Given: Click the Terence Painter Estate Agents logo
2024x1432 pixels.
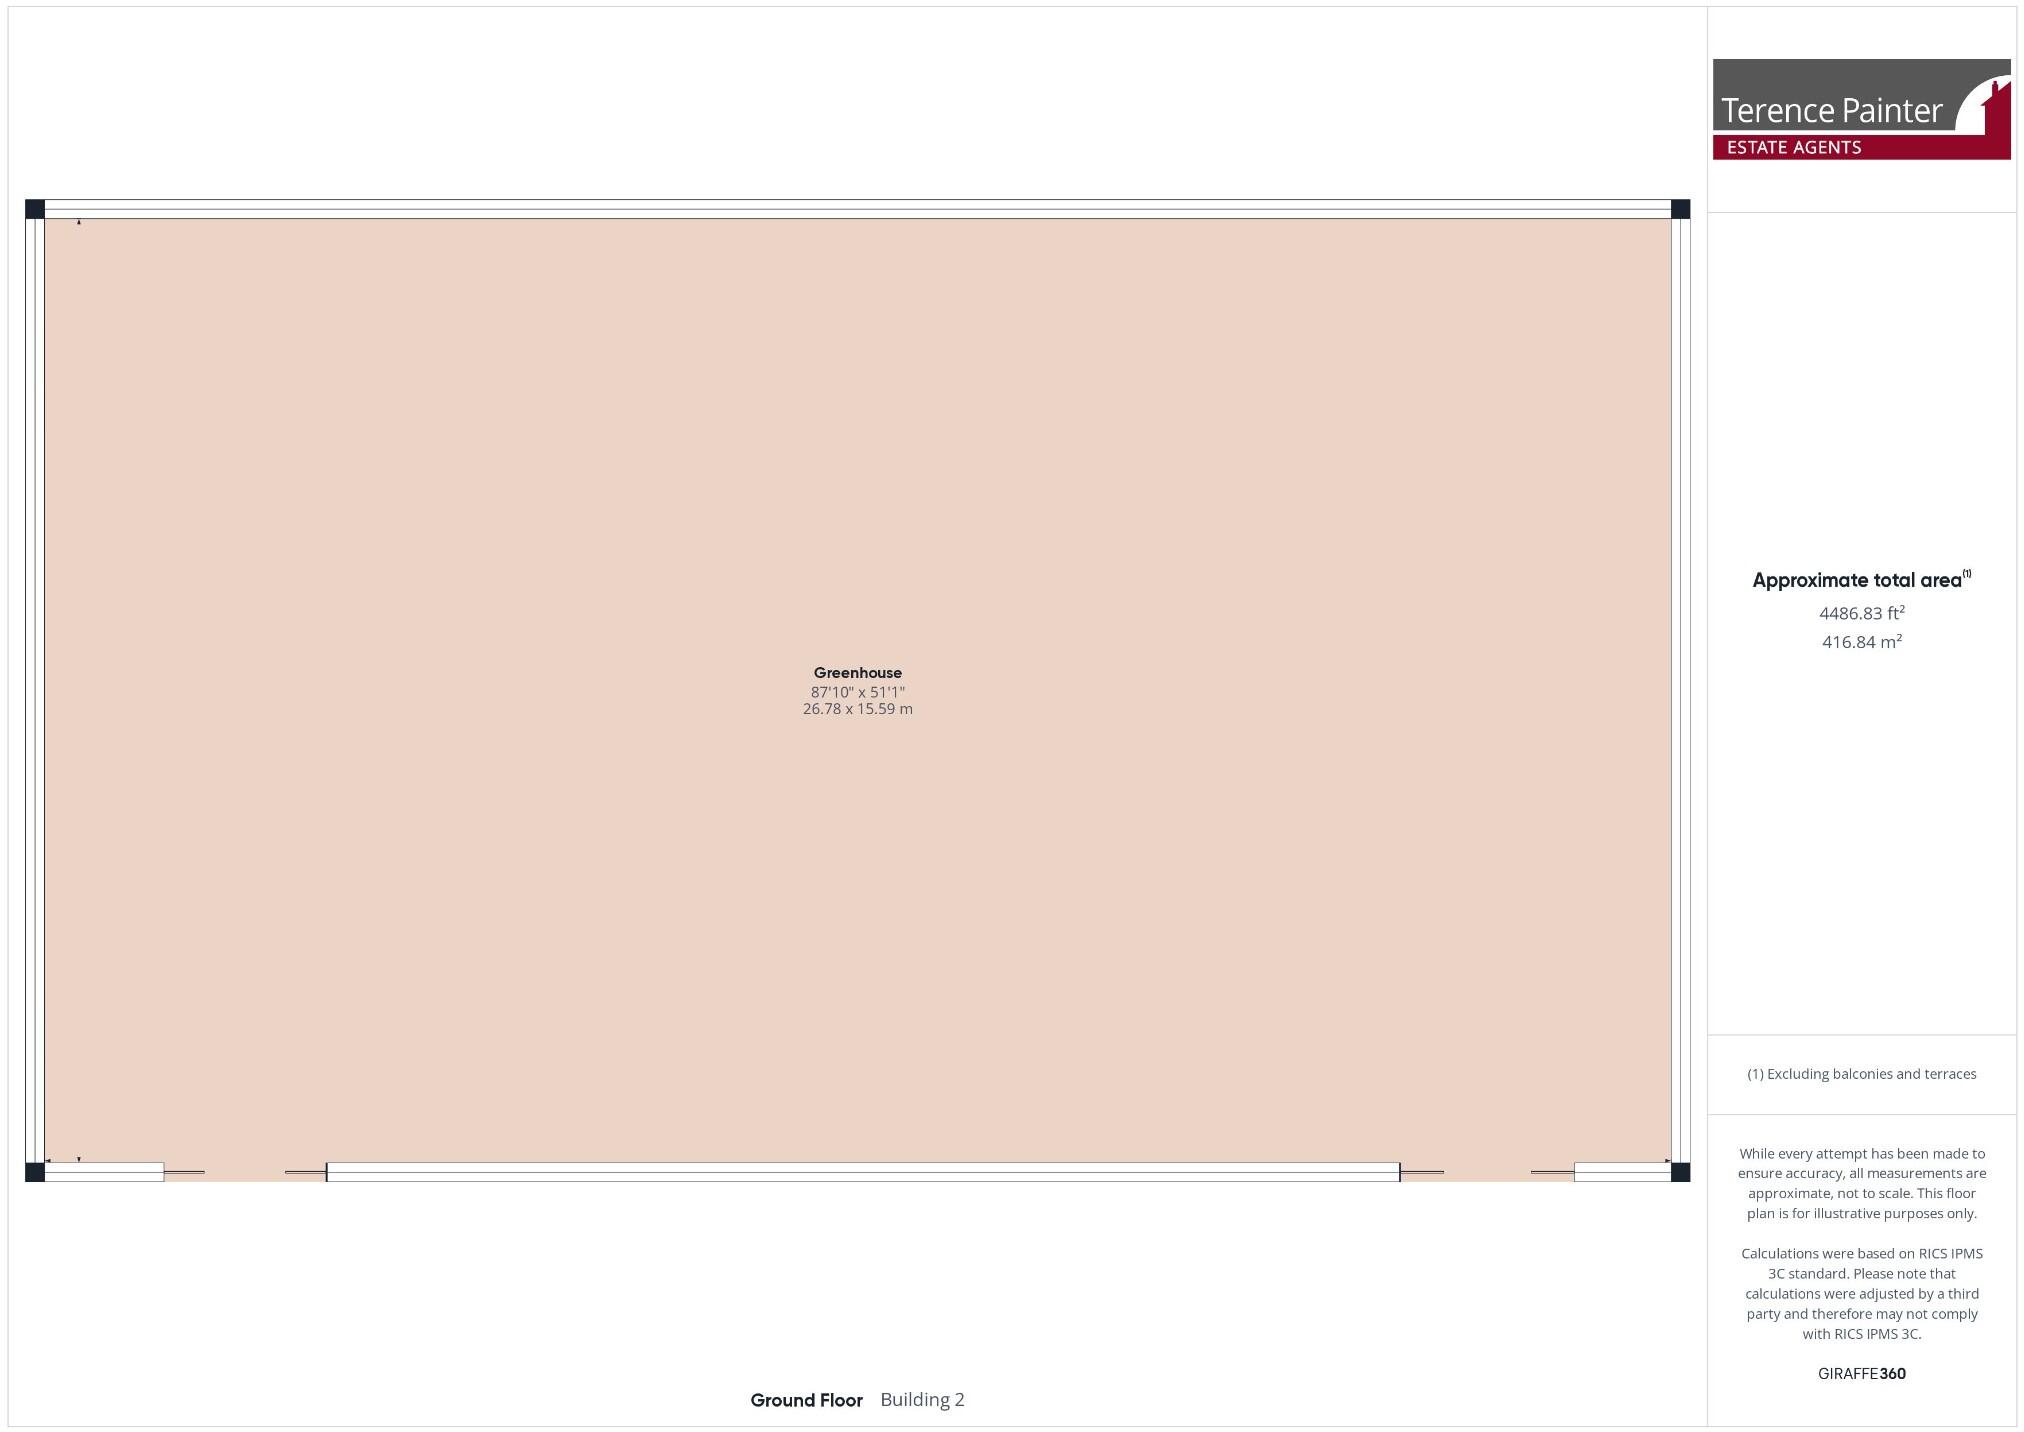Looking at the screenshot, I should 1862,110.
